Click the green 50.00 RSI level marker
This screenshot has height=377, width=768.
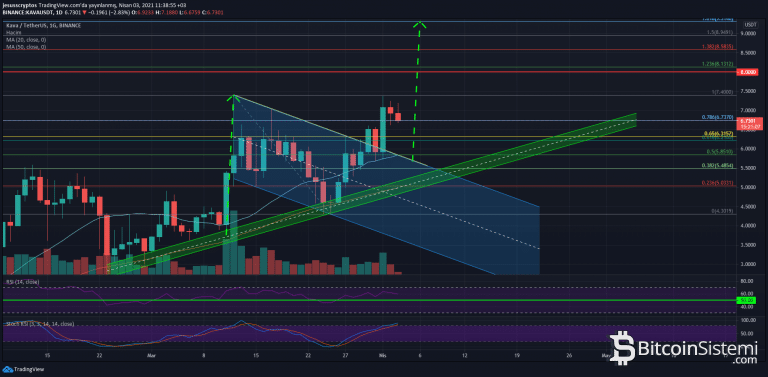click(747, 300)
